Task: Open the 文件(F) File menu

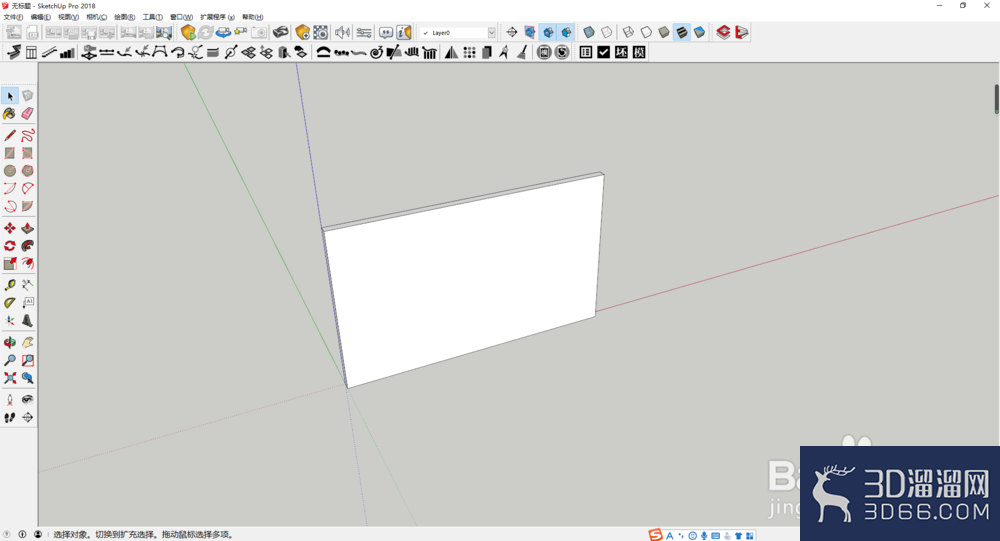Action: [x=13, y=17]
